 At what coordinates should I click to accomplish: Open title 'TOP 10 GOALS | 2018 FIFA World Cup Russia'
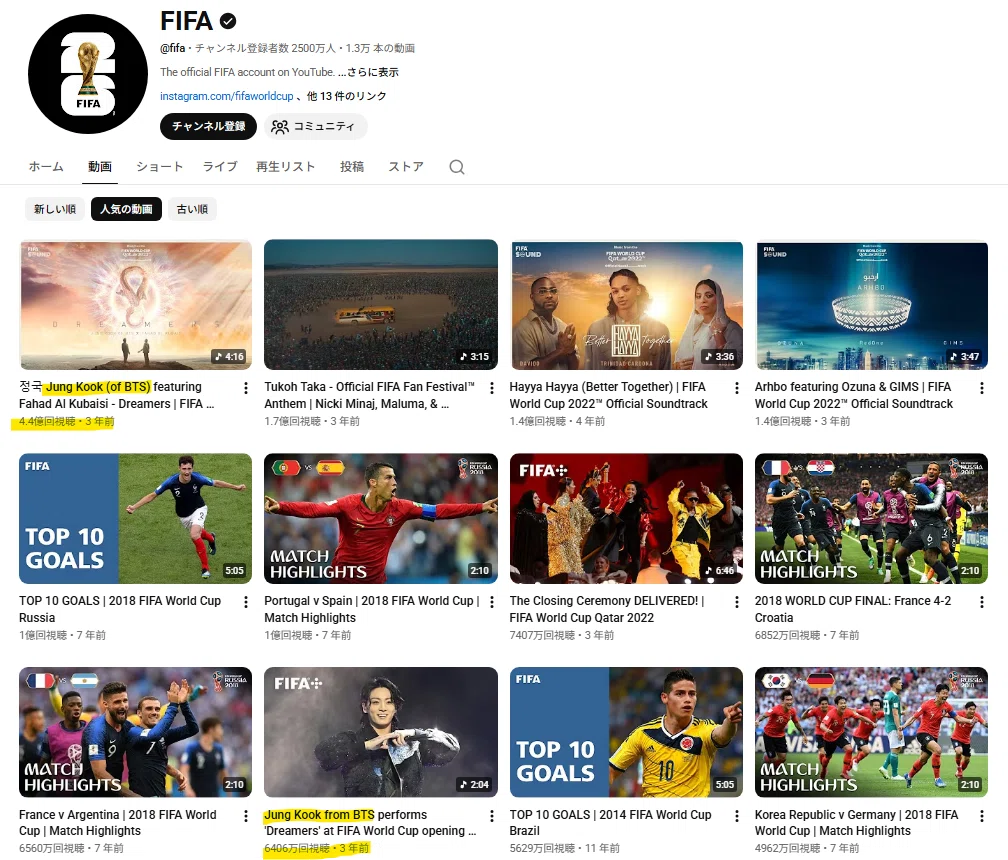[x=120, y=609]
